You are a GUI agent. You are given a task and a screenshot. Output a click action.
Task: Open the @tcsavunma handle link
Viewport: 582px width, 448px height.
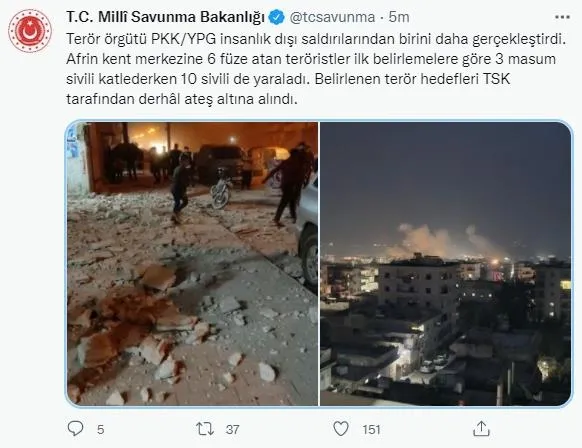tap(332, 17)
